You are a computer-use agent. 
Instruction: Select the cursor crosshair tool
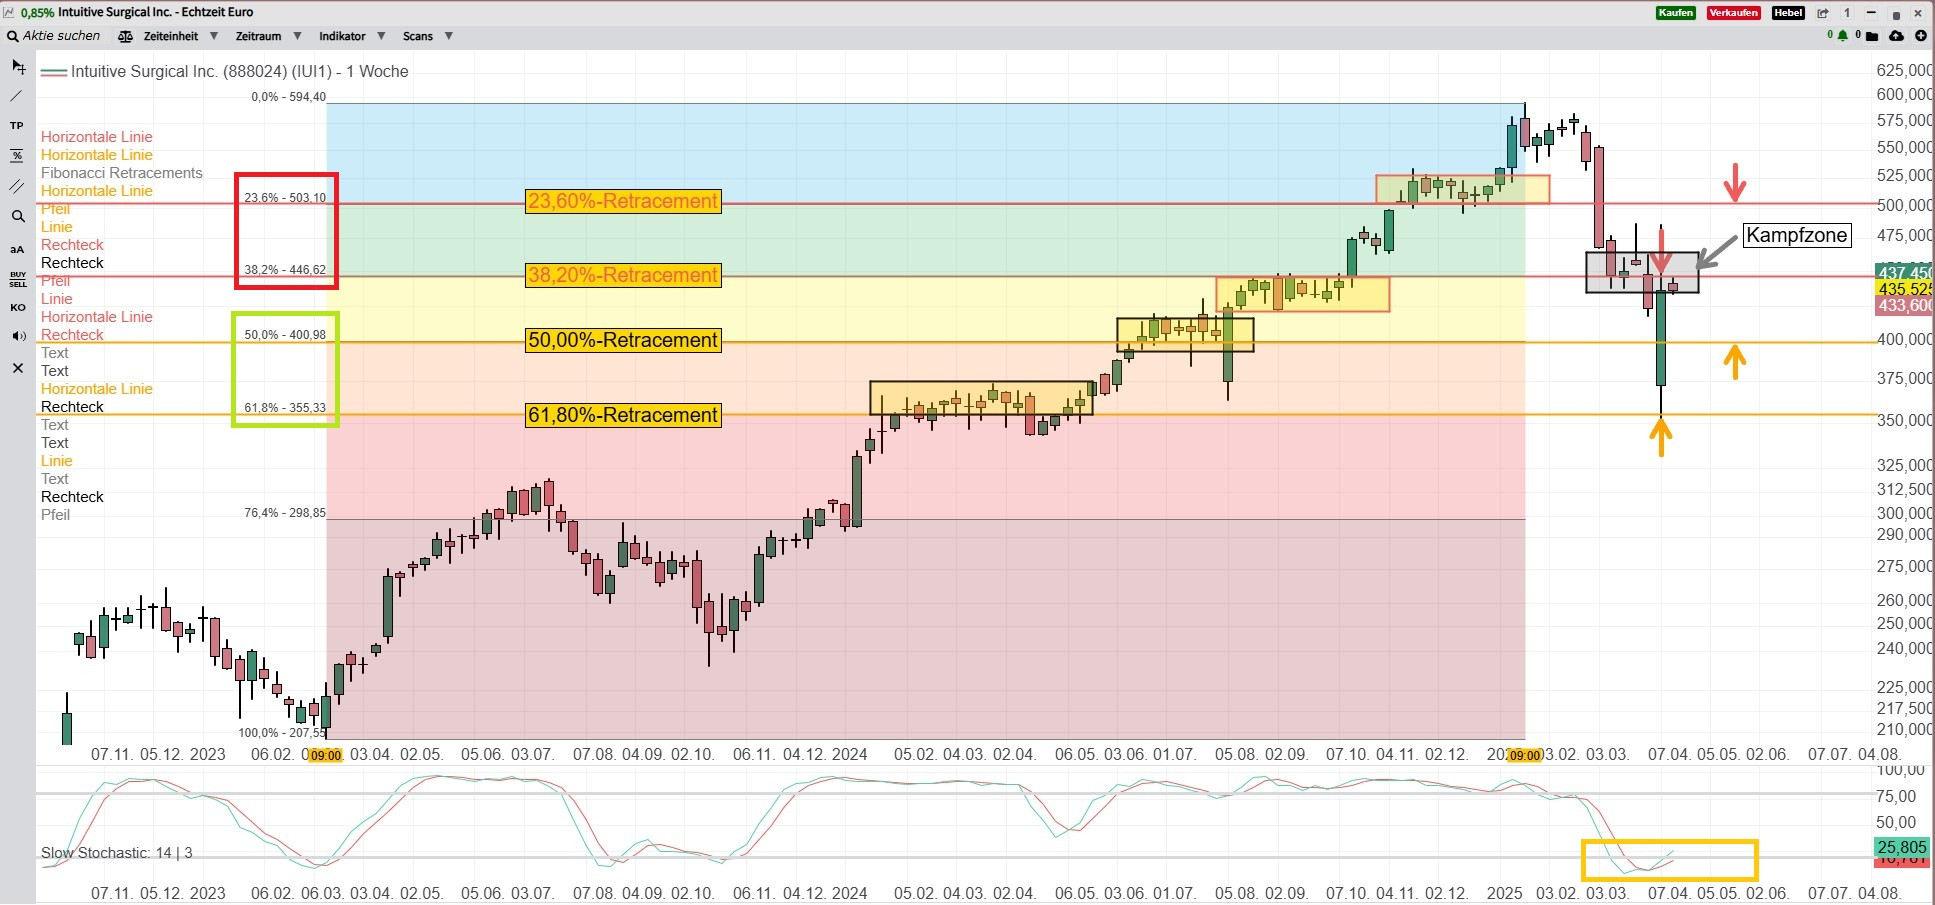click(x=18, y=67)
